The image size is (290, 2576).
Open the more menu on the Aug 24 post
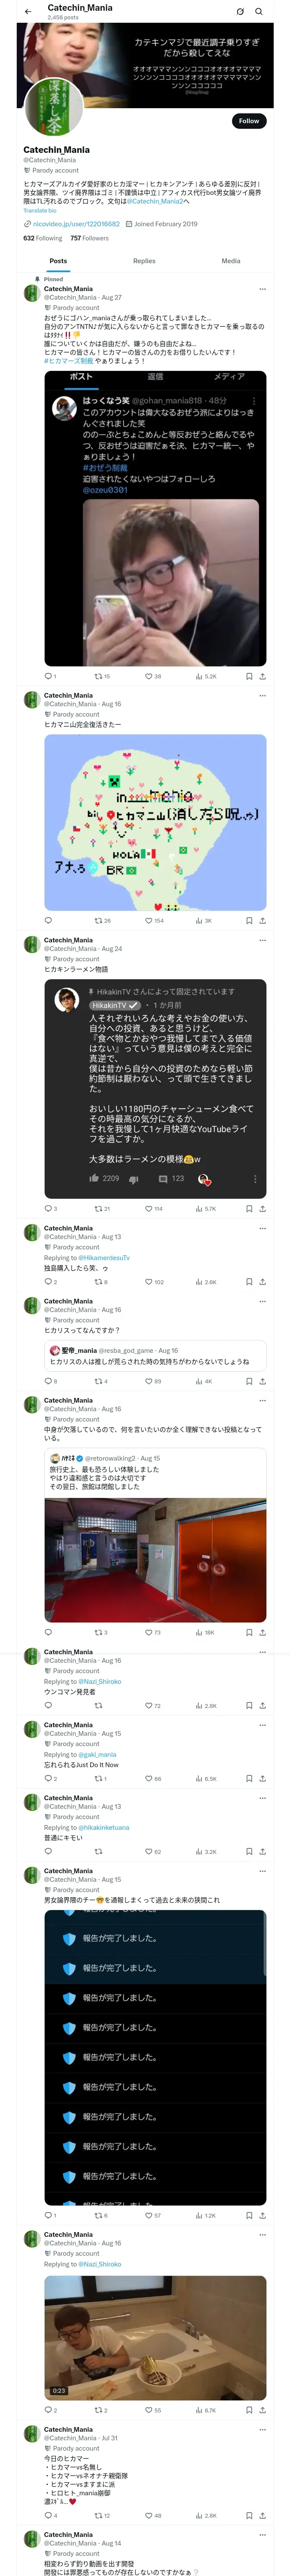tap(262, 940)
